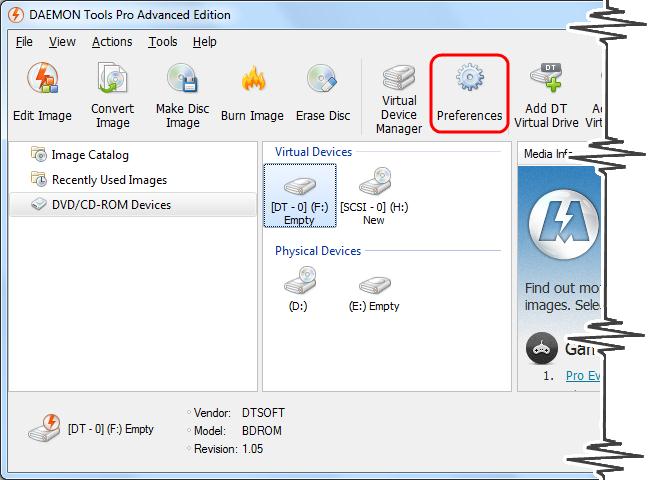Click the DT drive icon in the status panel
649x480 pixels.
[x=44, y=427]
